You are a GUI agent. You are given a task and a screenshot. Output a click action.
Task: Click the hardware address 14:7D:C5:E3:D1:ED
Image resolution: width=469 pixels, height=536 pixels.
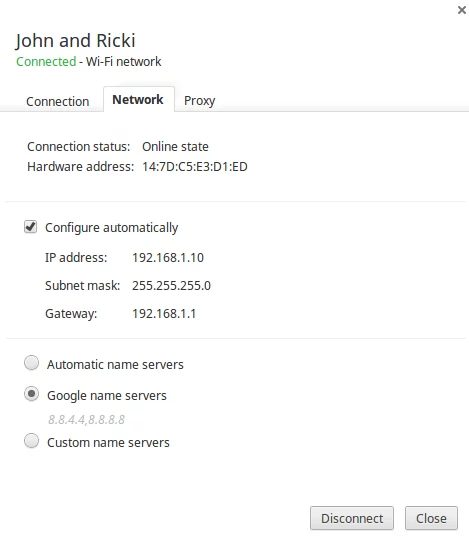[x=195, y=167]
